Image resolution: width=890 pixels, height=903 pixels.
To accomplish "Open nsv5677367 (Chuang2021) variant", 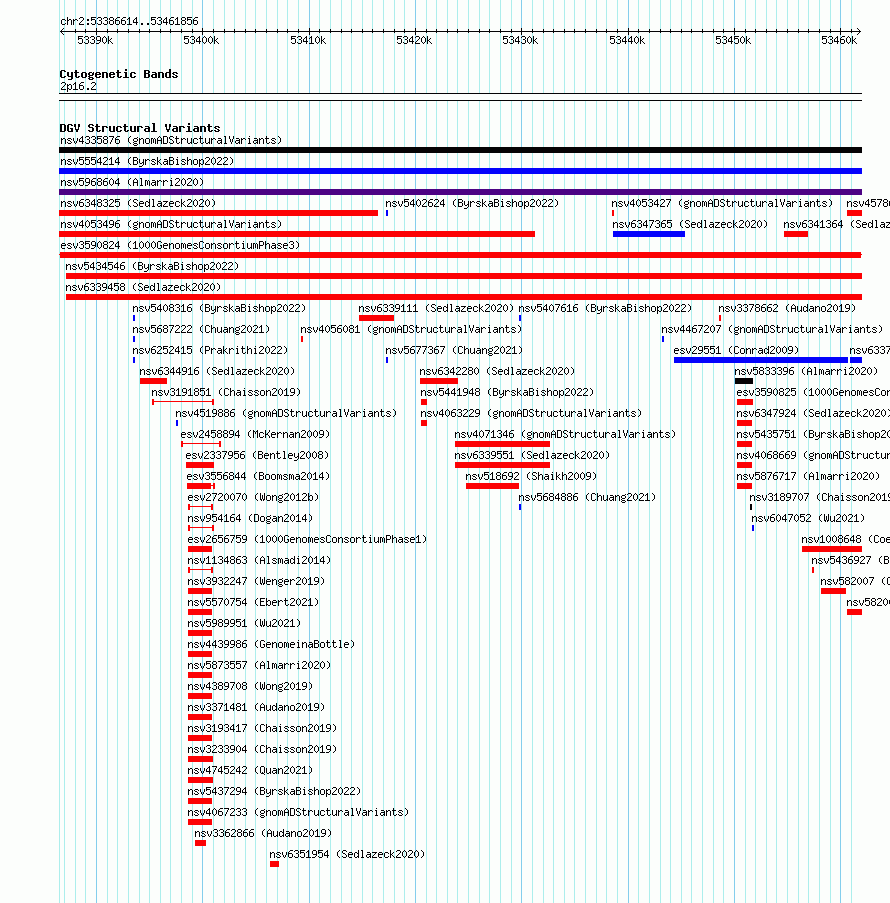I will 454,351.
